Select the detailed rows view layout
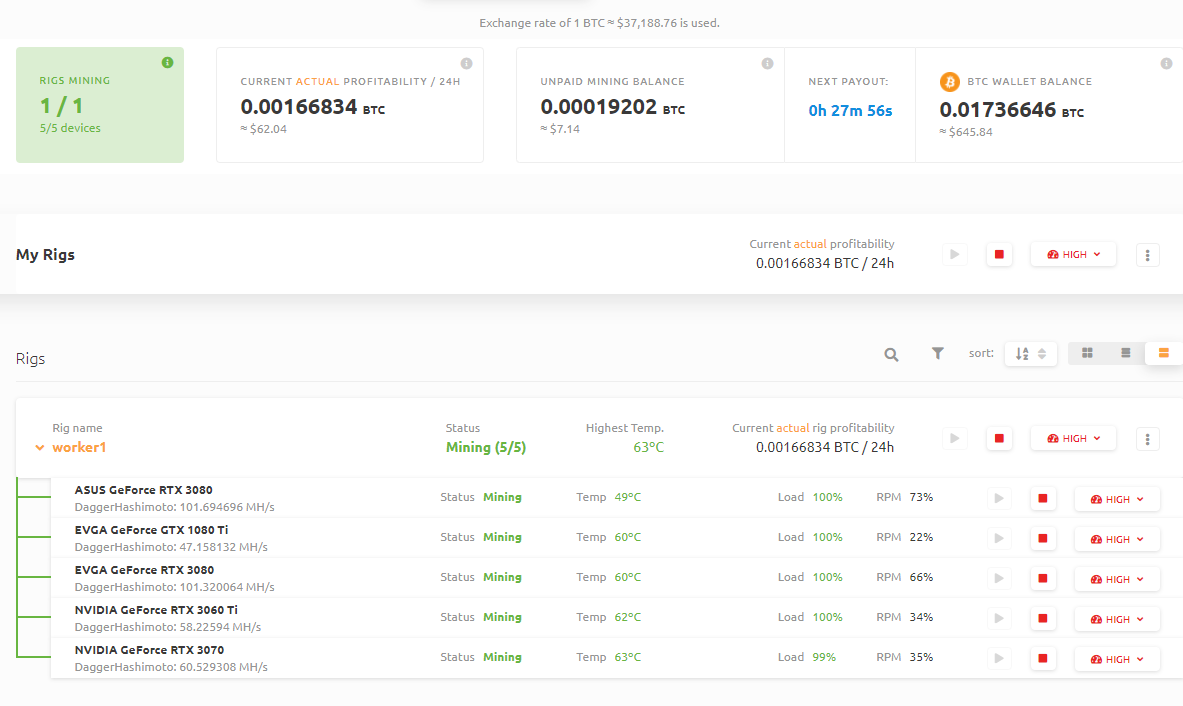Viewport: 1183px width, 706px height. click(x=1163, y=353)
